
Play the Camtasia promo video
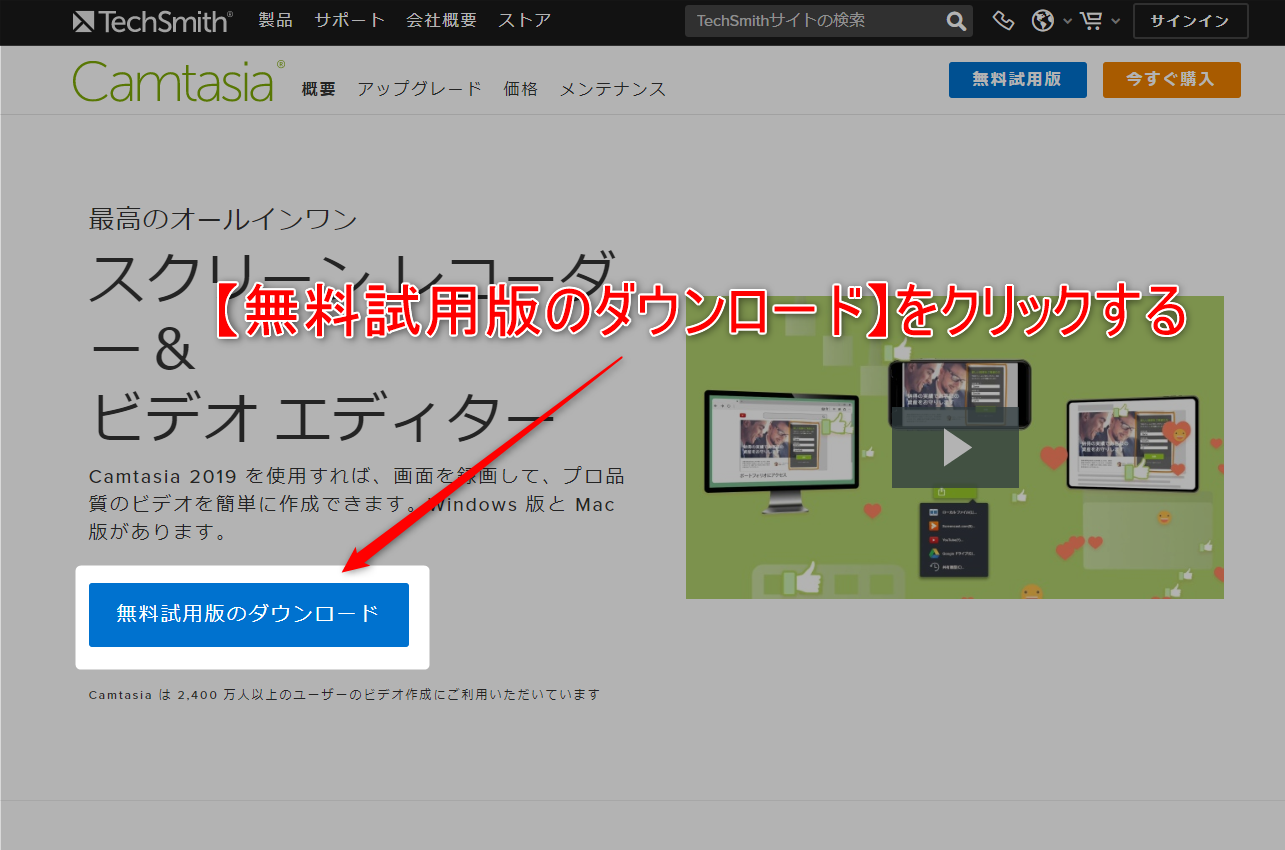pyautogui.click(x=956, y=447)
